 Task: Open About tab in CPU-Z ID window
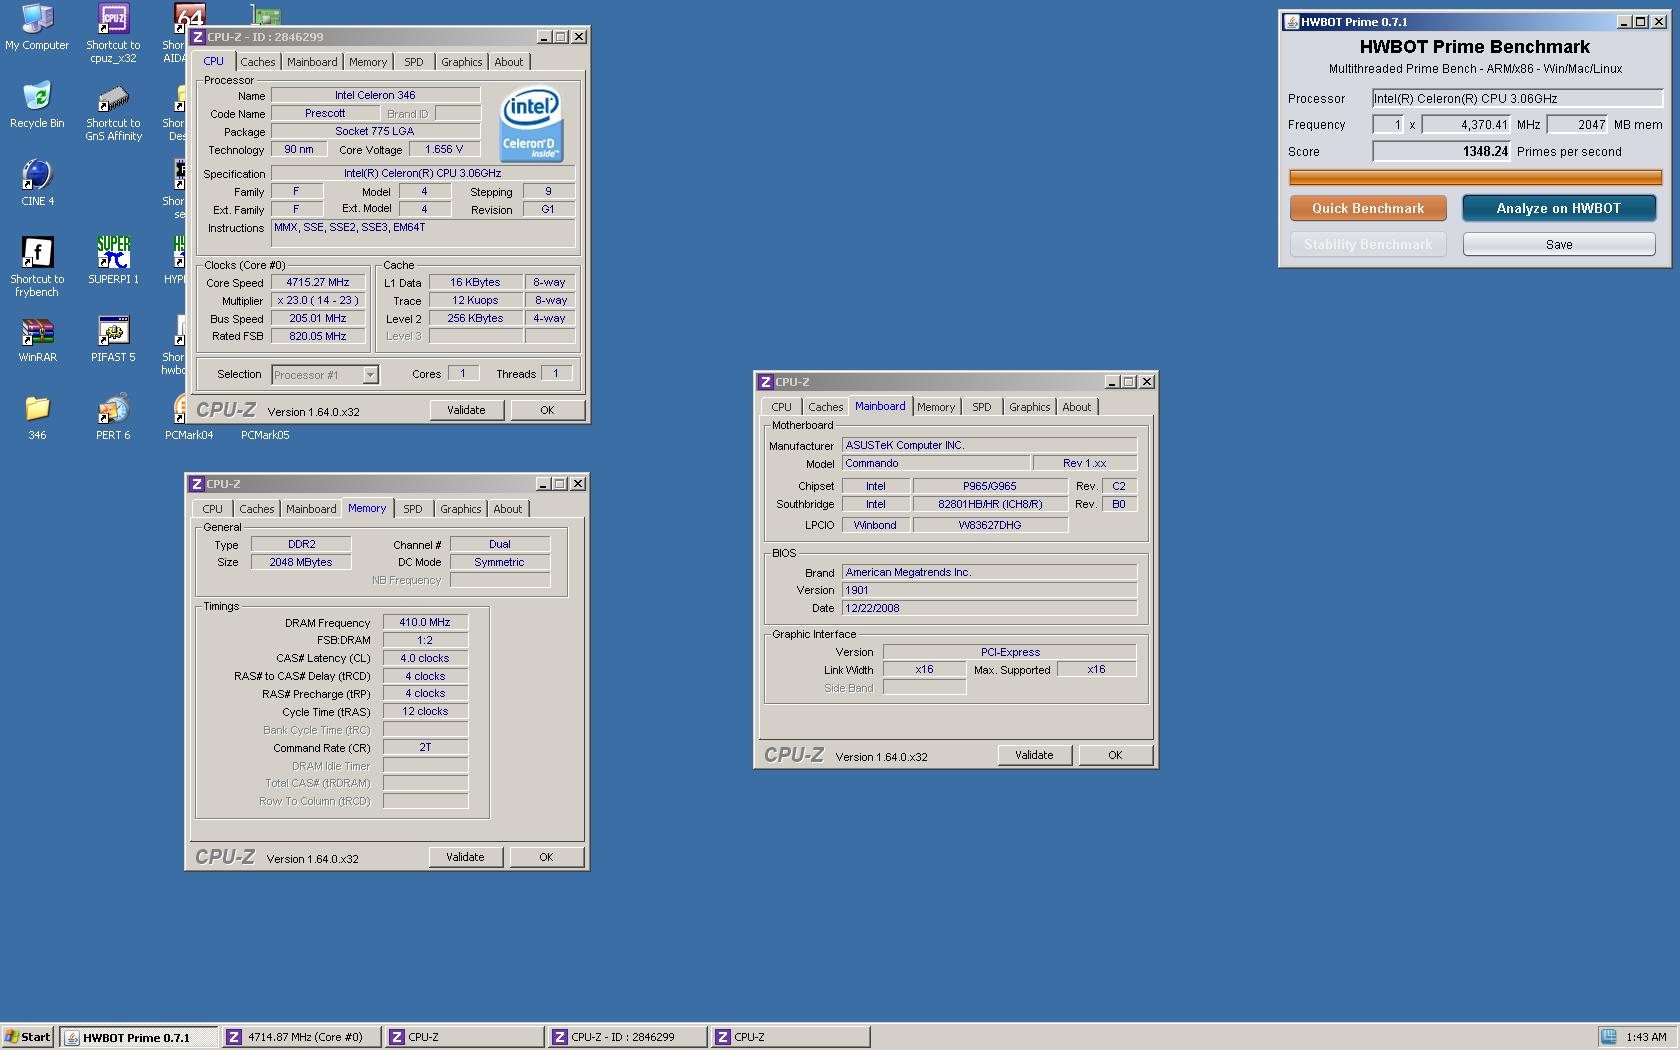tap(509, 62)
